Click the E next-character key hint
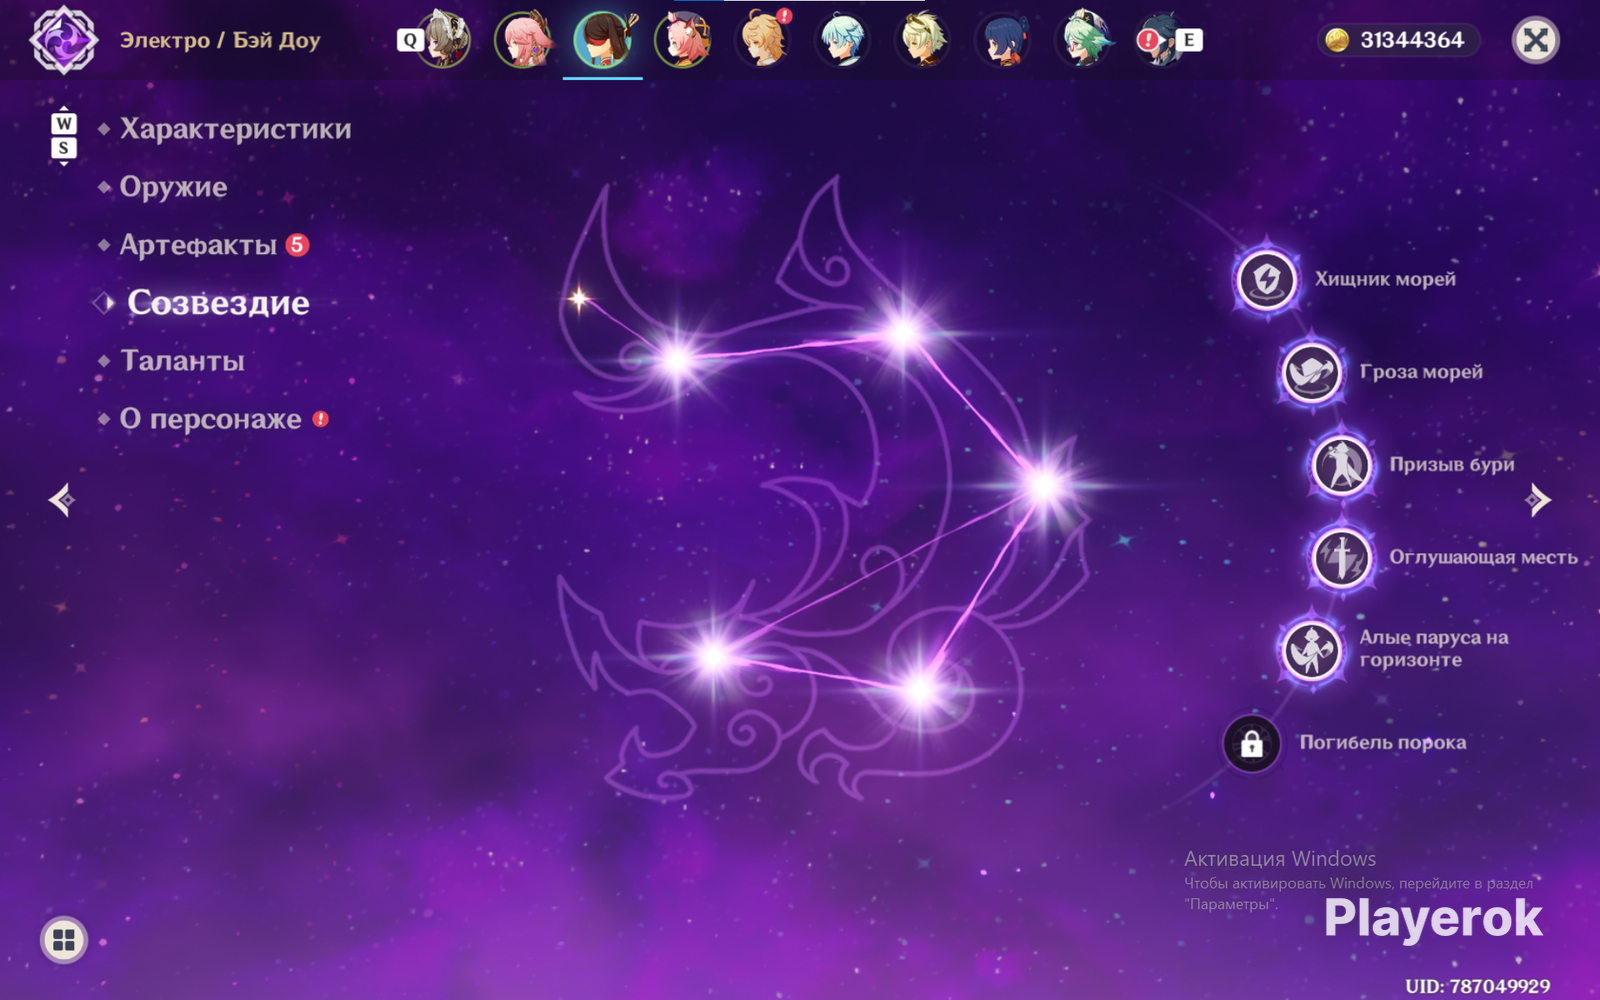The height and width of the screenshot is (1000, 1600). tap(1189, 40)
